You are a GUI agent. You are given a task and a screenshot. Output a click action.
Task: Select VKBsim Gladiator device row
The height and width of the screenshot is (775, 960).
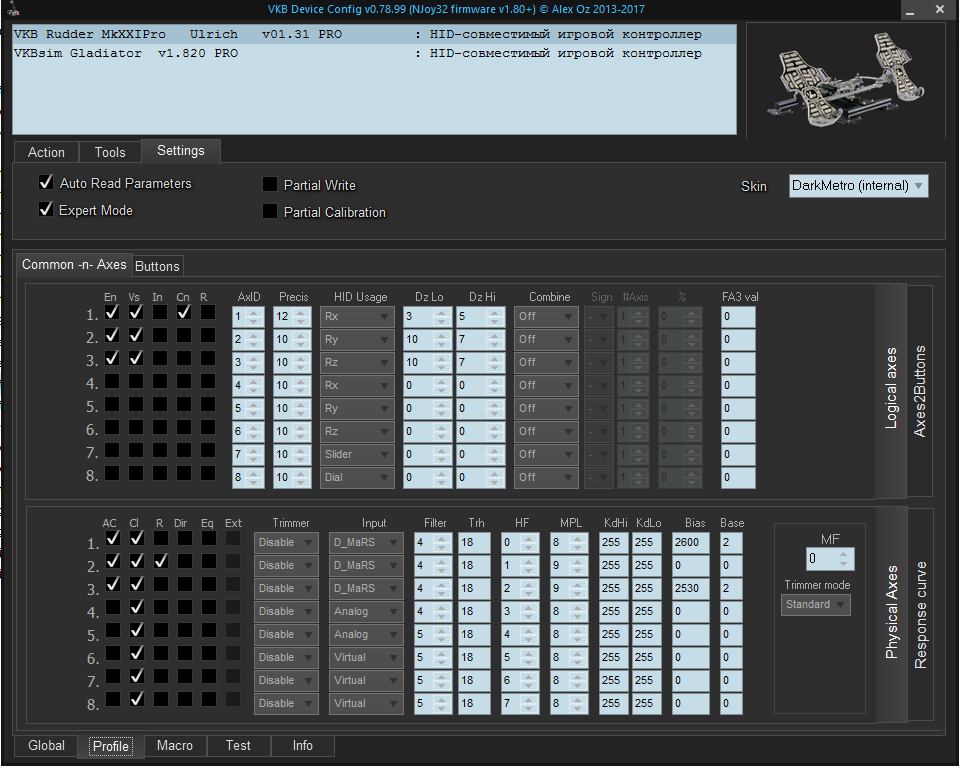374,53
